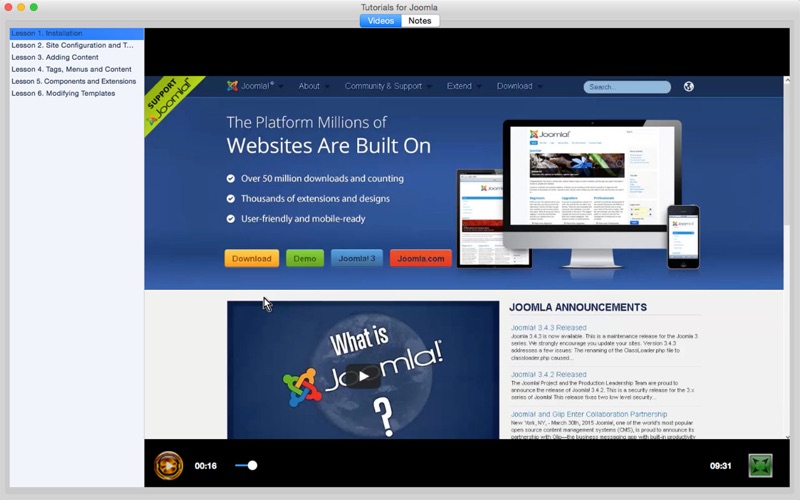Click the Joomla logo inside video thumbnail
Screen dimensions: 800x500
(302, 388)
